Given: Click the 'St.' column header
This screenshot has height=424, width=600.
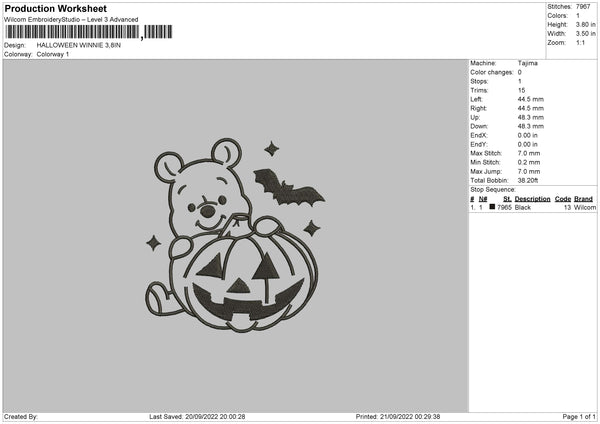Looking at the screenshot, I should click(x=507, y=199).
